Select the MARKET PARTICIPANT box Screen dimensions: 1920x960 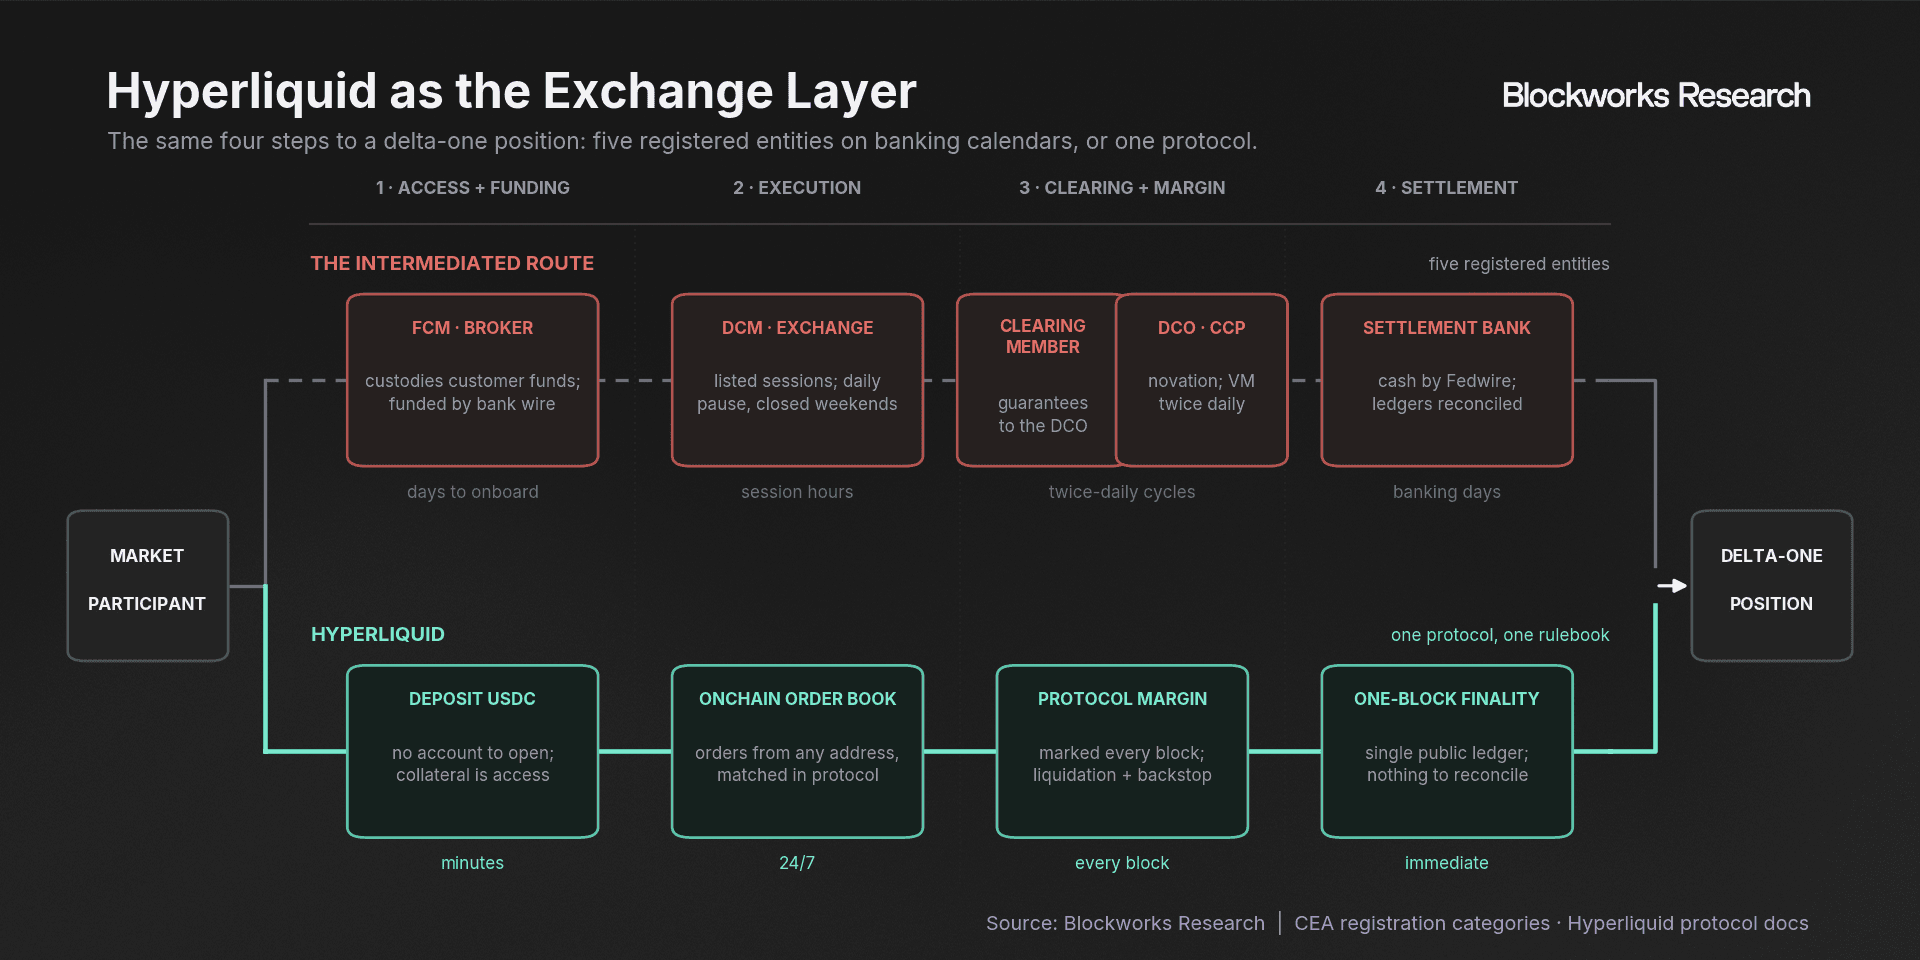coord(148,586)
